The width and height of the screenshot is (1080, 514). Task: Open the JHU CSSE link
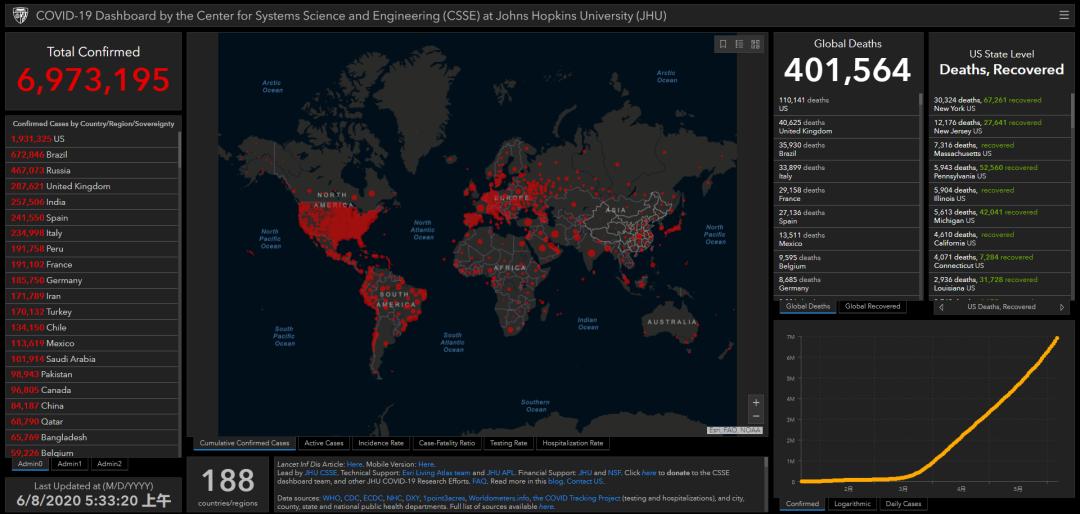(319, 473)
